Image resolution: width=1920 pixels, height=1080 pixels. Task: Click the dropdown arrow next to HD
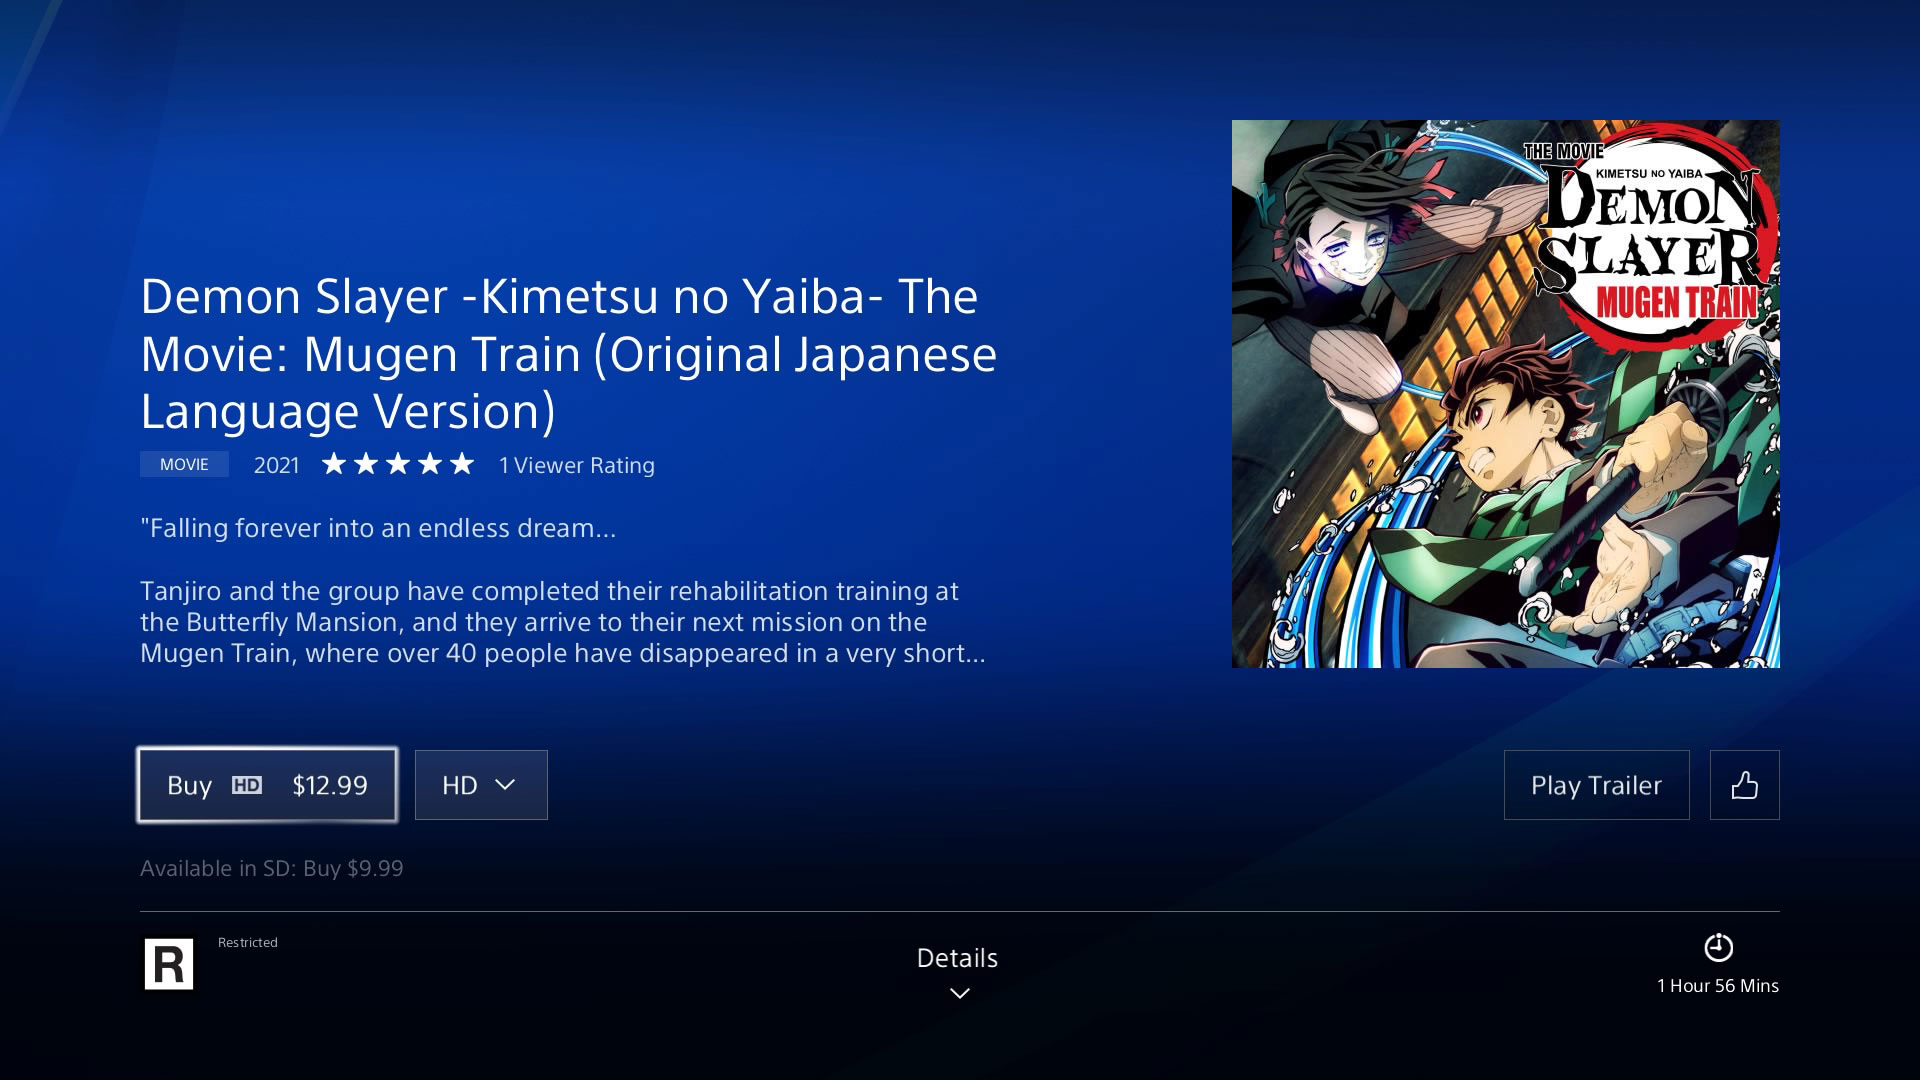[x=505, y=783]
